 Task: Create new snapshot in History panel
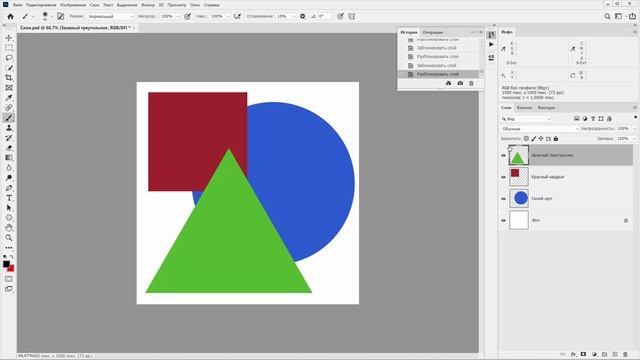pos(460,83)
